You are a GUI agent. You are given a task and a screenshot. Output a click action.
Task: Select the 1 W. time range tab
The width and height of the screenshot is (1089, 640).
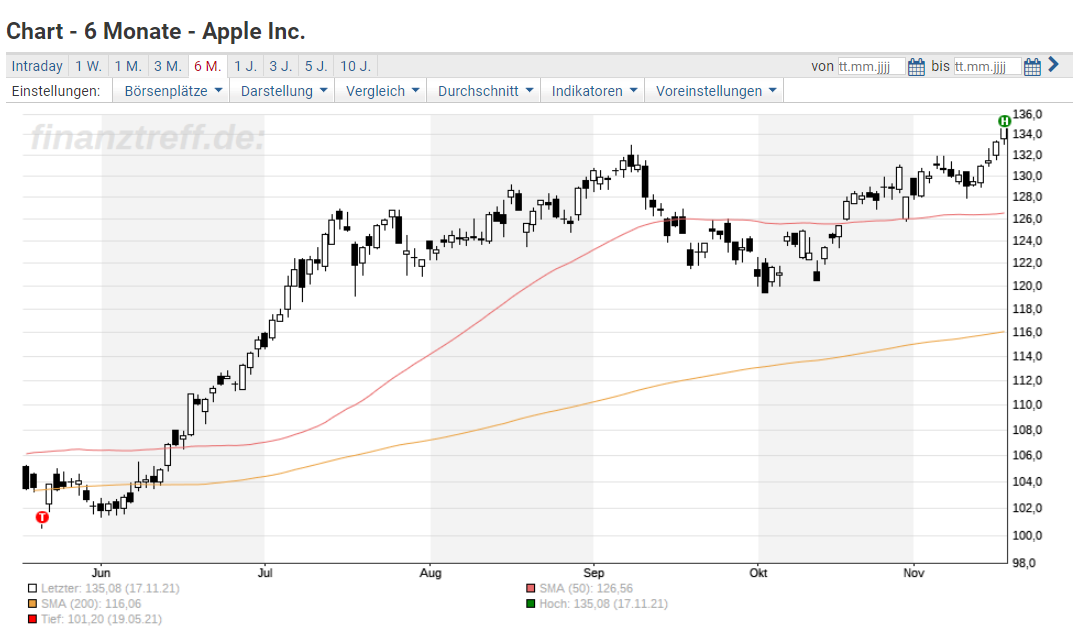(x=88, y=66)
